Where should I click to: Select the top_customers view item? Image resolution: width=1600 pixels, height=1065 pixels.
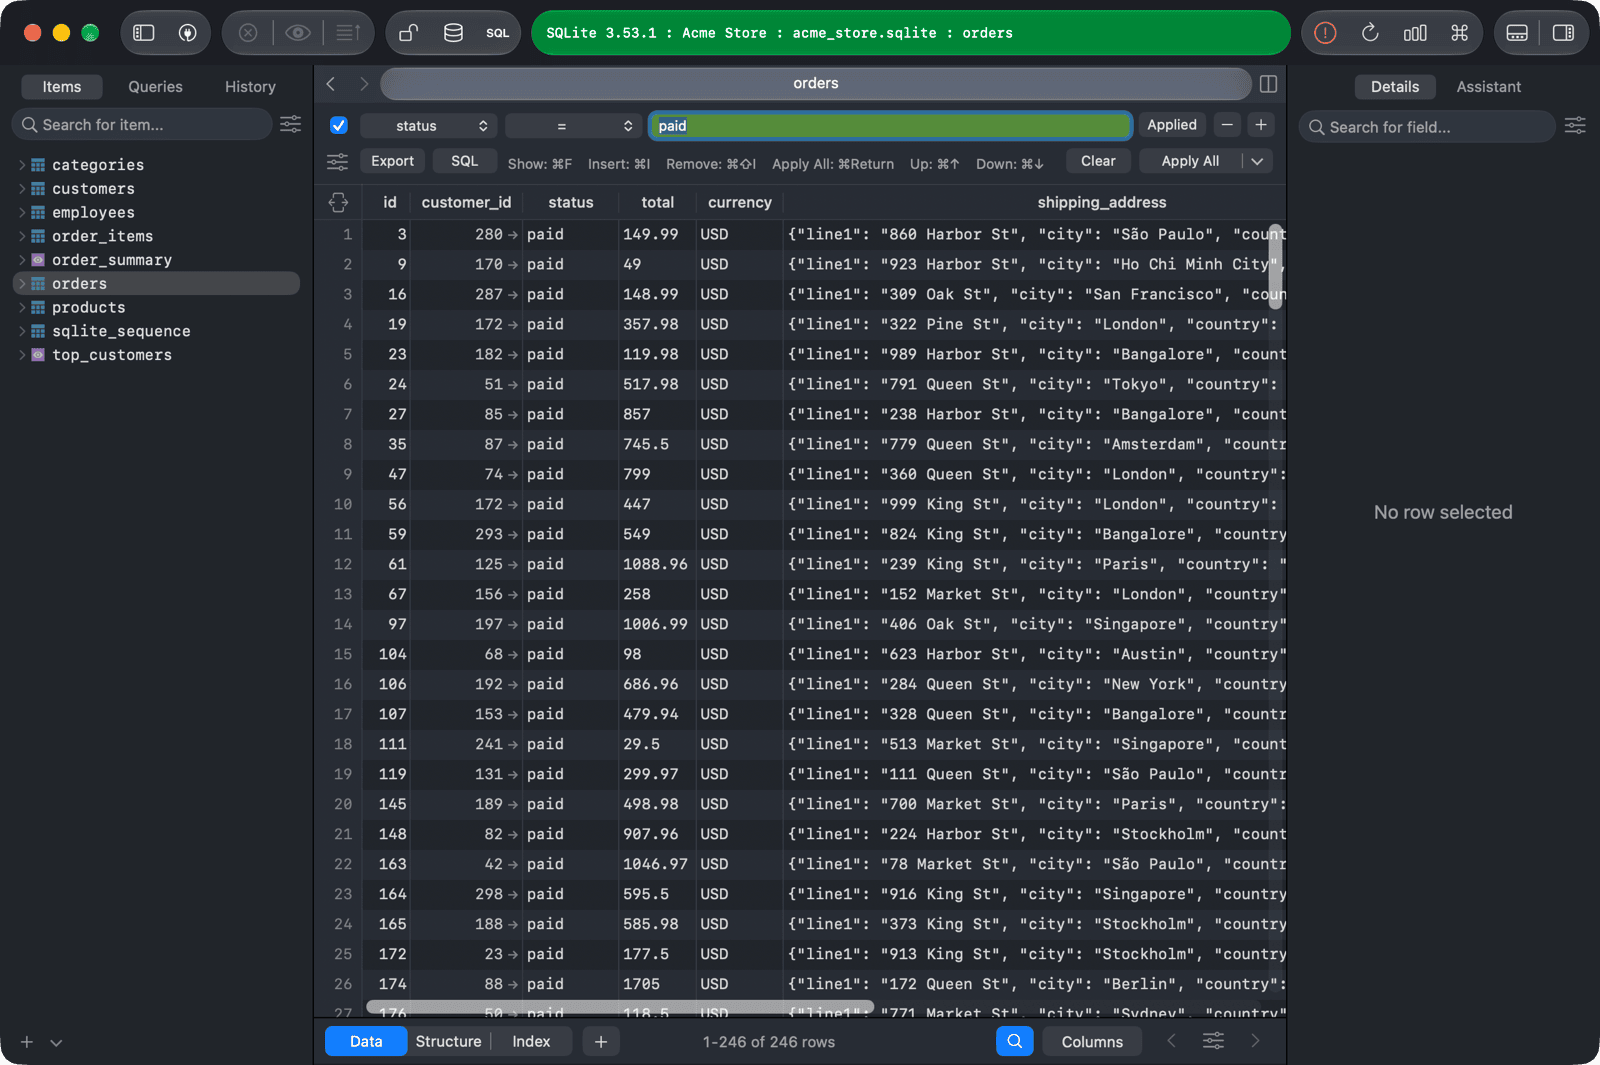(112, 355)
